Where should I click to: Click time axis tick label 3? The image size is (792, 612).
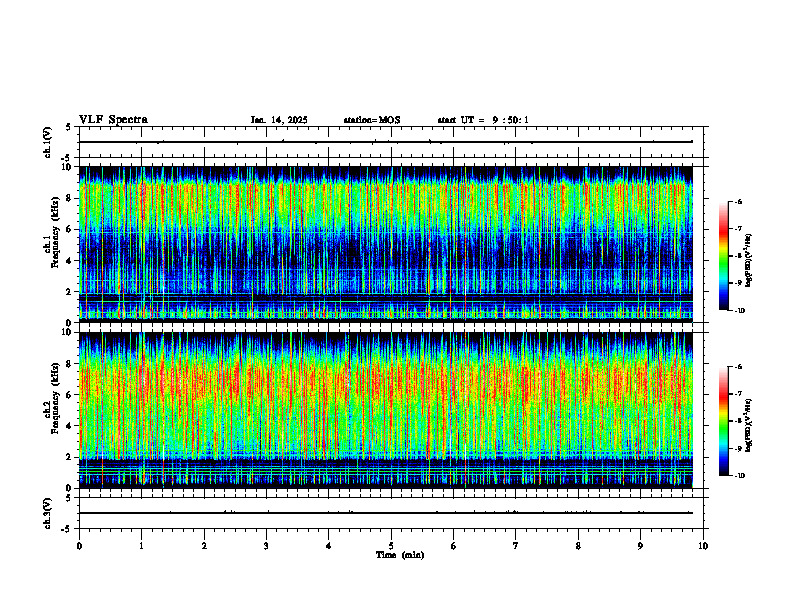[x=266, y=546]
